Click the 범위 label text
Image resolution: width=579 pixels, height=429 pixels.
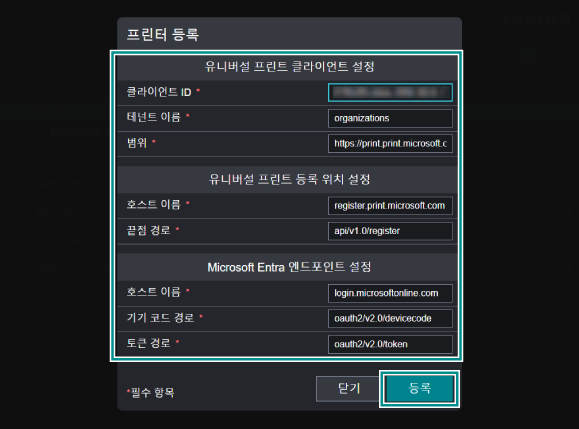pyautogui.click(x=137, y=143)
